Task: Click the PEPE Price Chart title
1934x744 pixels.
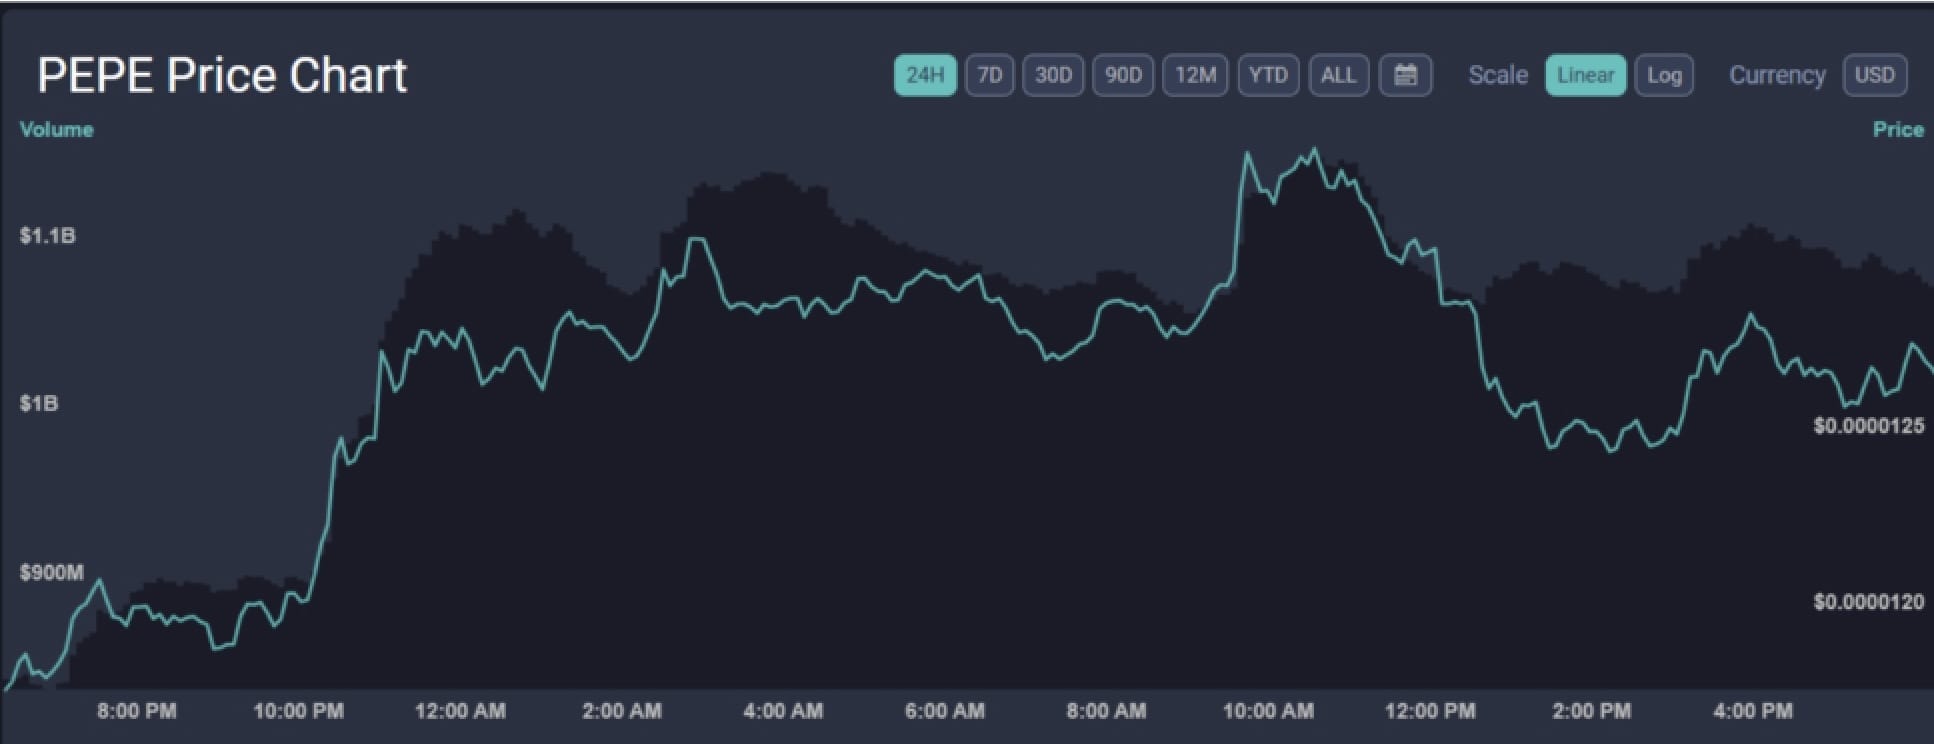Action: click(x=222, y=75)
